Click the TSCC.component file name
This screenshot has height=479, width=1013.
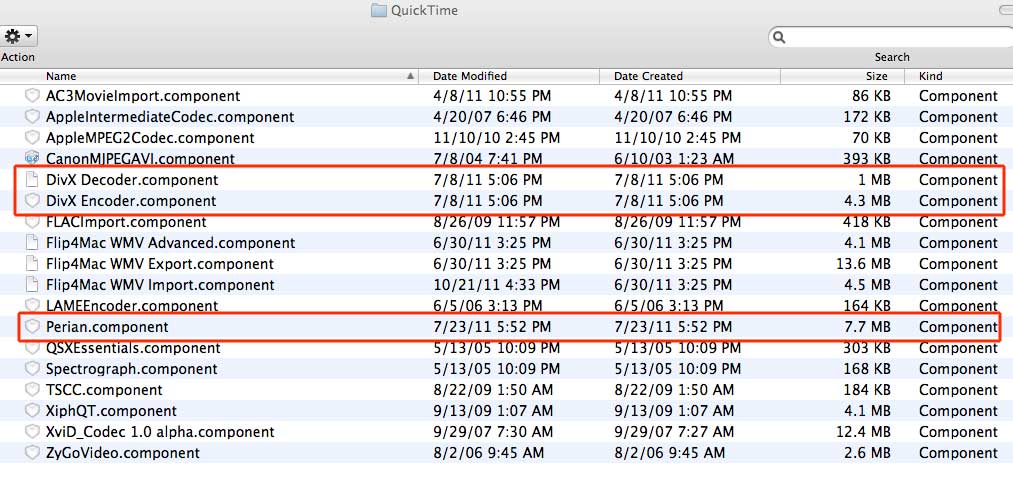coord(104,390)
